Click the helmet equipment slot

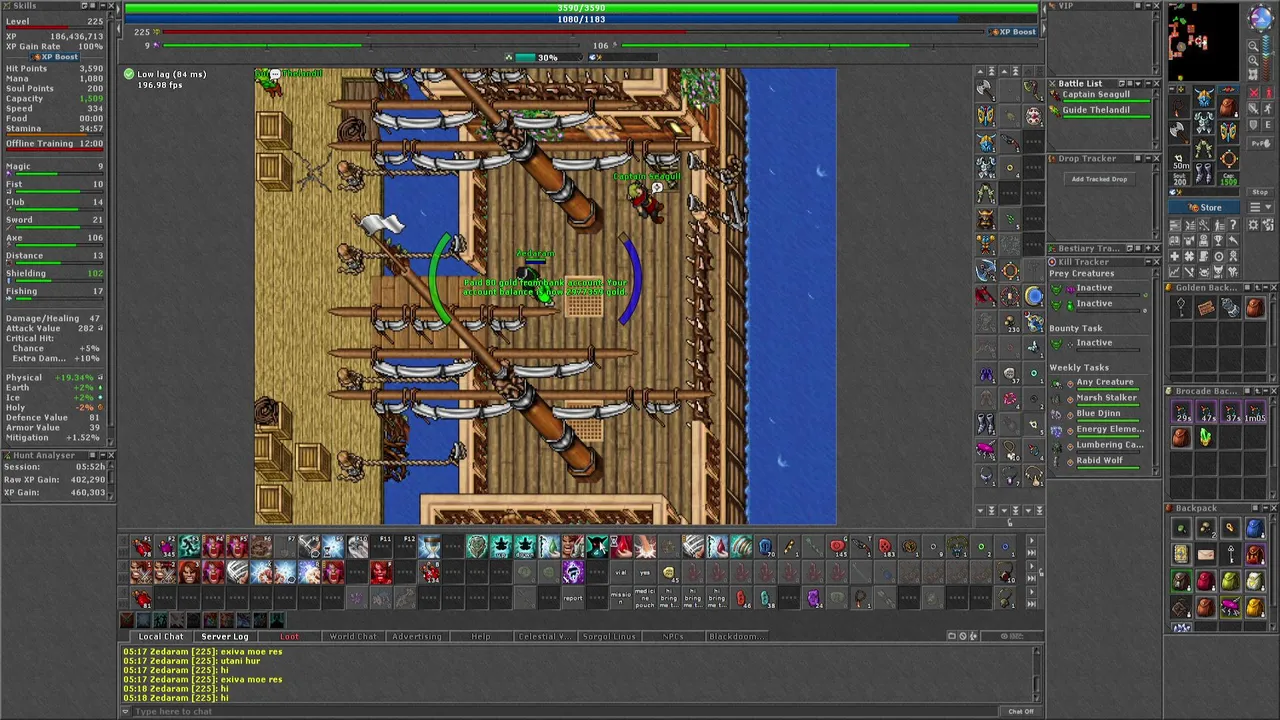point(1203,96)
